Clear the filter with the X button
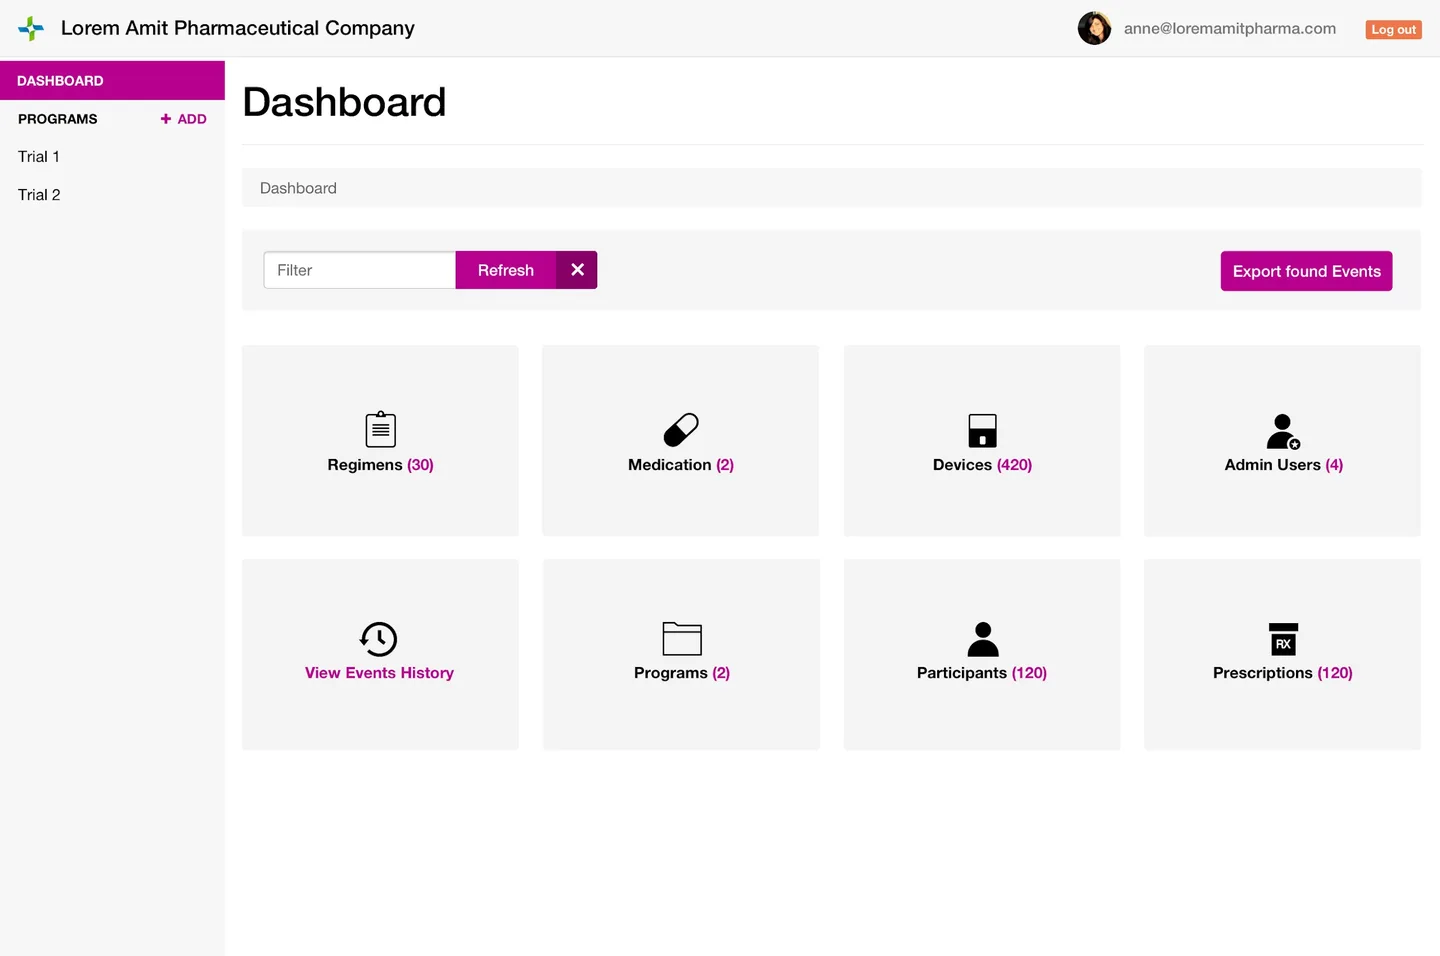Viewport: 1440px width, 956px height. pos(576,269)
